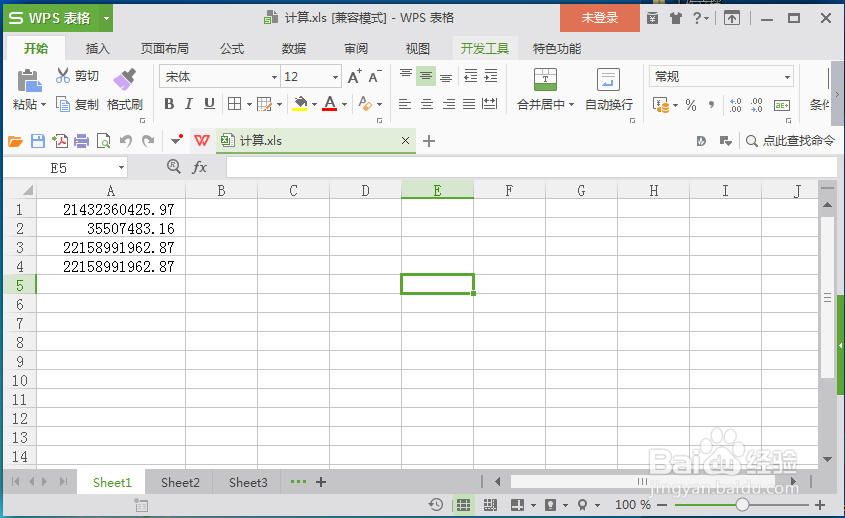Viewport: 845px width, 518px height.
Task: Expand the font color dropdown arrow
Action: coord(344,104)
